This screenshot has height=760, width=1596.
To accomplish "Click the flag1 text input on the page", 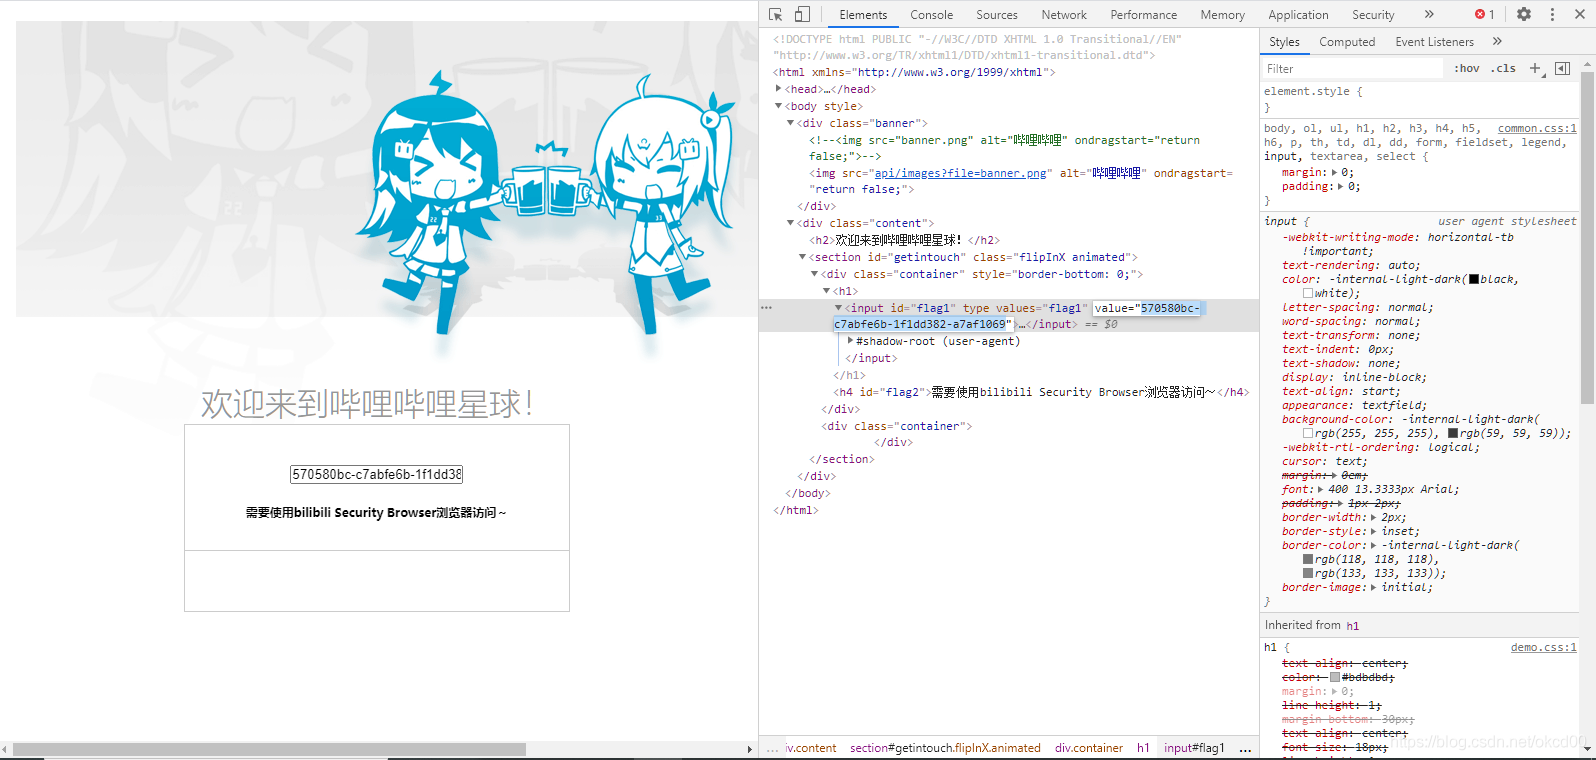I will point(377,474).
